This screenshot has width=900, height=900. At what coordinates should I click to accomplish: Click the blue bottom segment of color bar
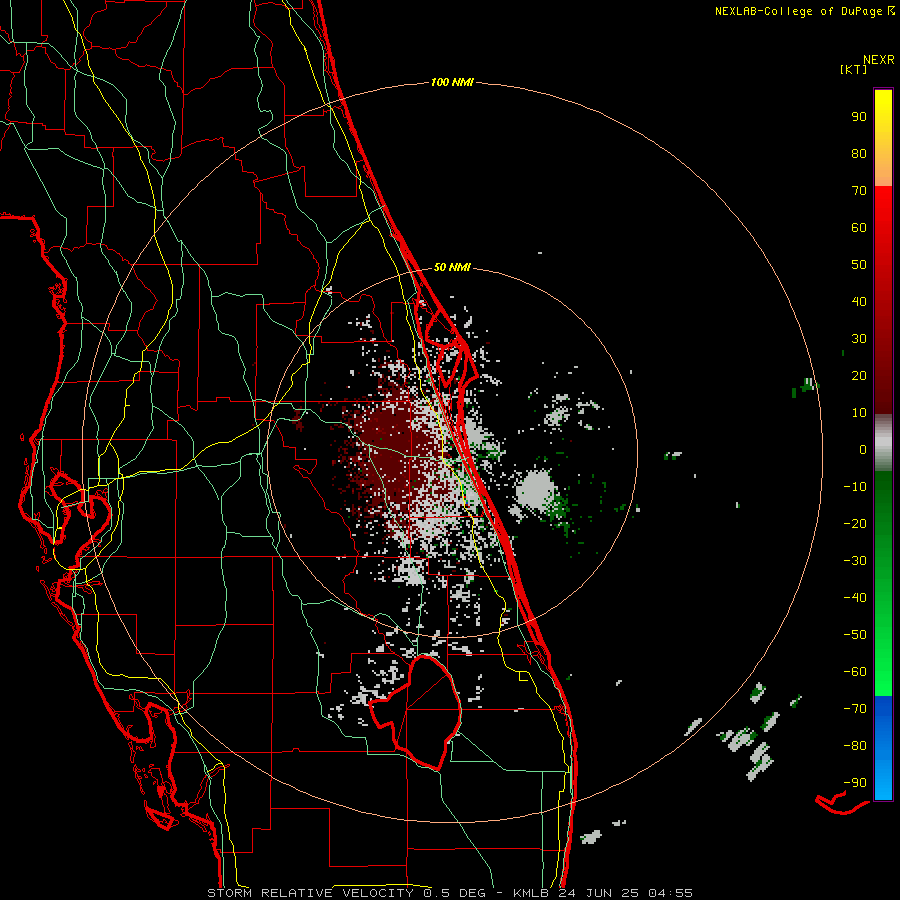(x=883, y=747)
